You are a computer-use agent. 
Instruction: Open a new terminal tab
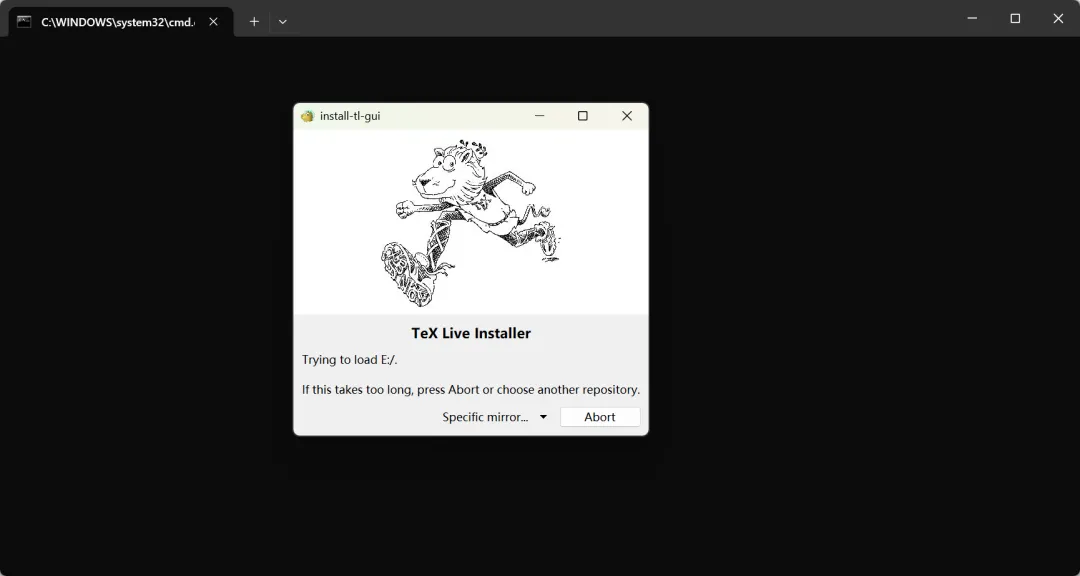pyautogui.click(x=254, y=22)
